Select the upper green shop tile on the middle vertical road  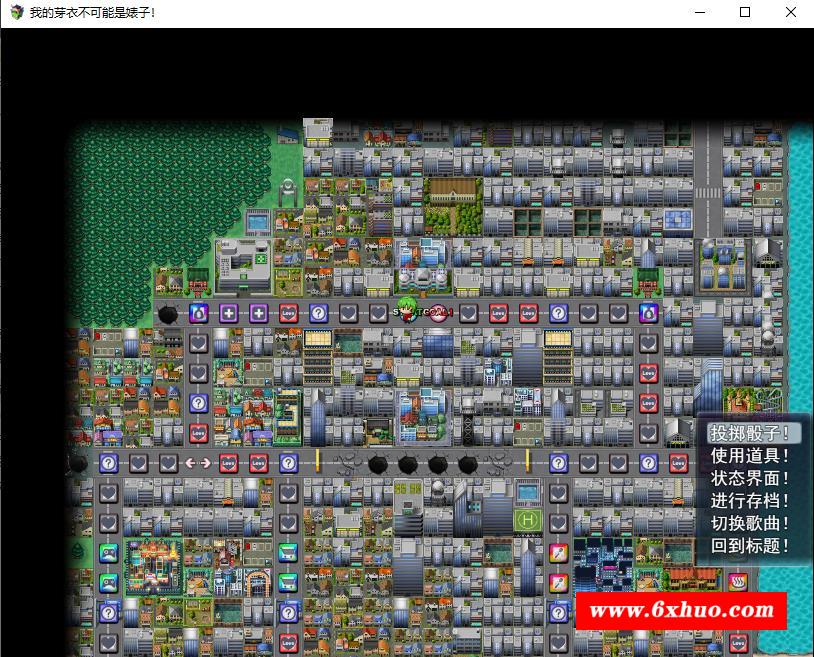(289, 553)
